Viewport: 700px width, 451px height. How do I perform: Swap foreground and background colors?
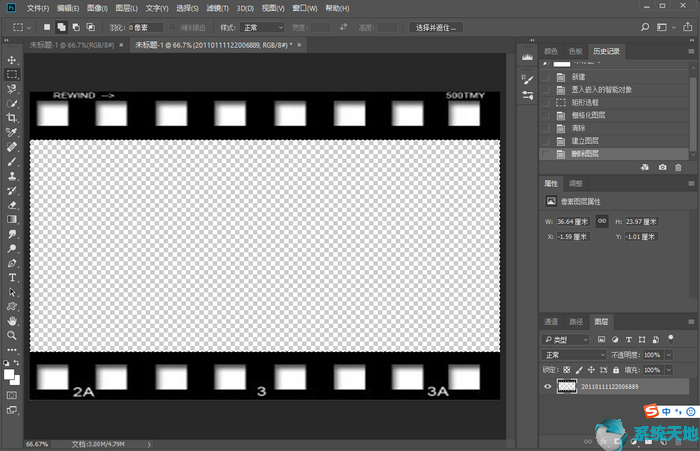coord(17,363)
